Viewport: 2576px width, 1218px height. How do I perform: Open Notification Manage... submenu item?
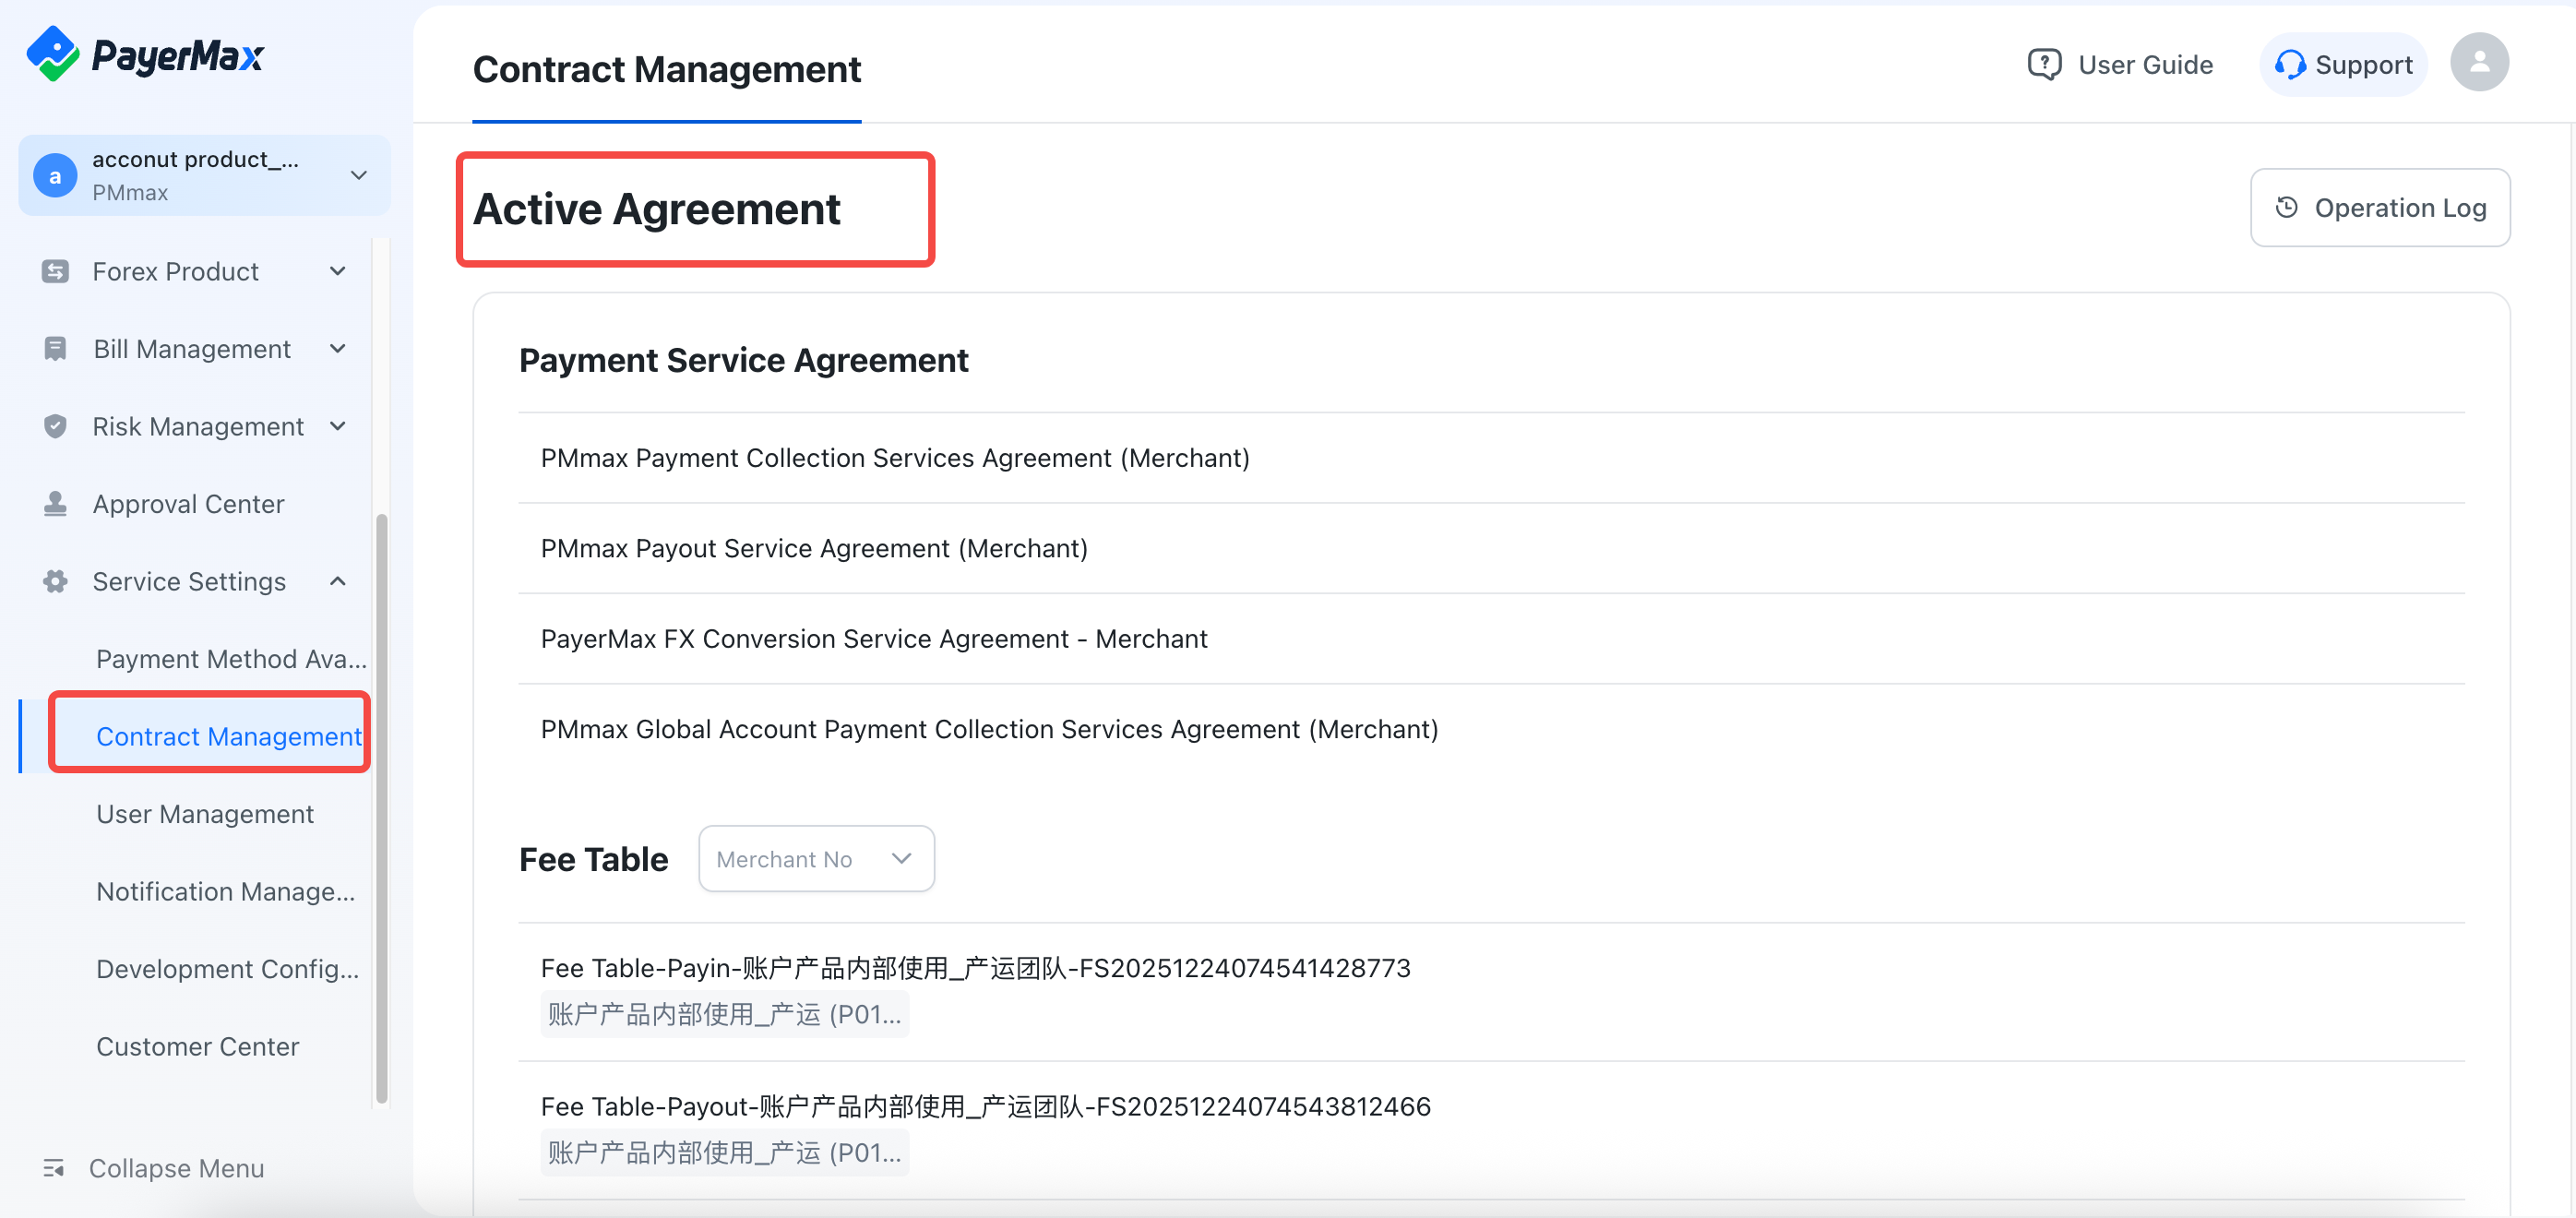tap(226, 891)
